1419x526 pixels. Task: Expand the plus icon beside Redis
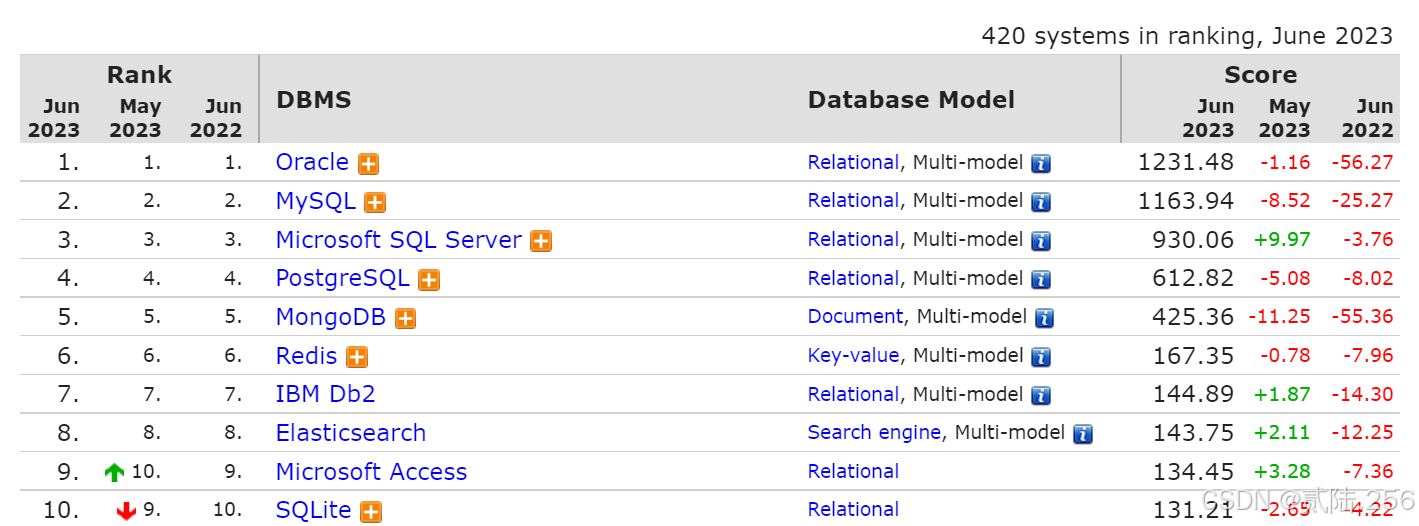click(x=357, y=357)
